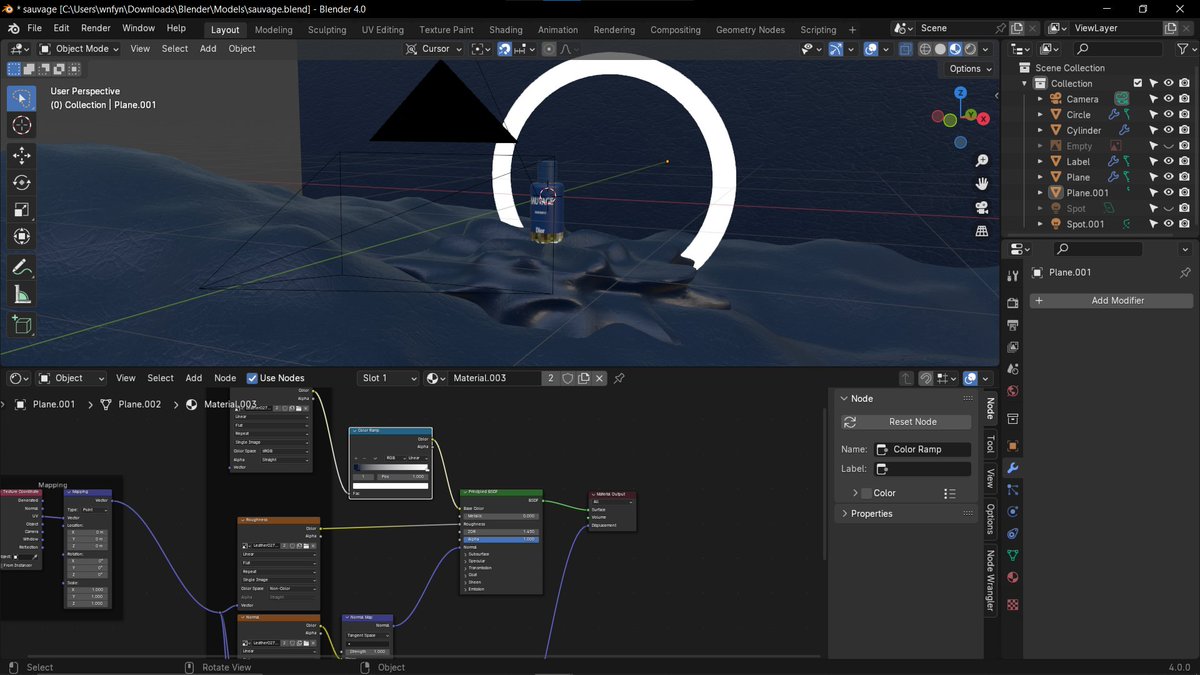Open the Render menu
The height and width of the screenshot is (675, 1200).
click(x=96, y=28)
